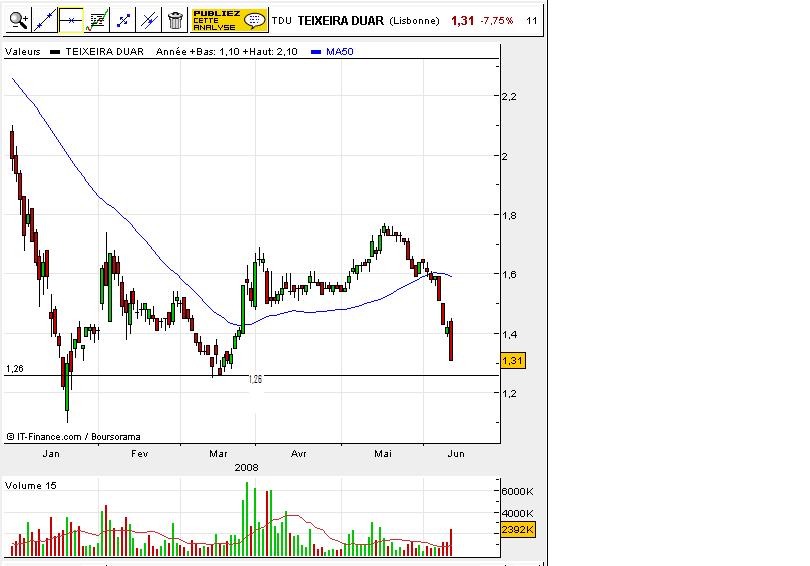Click the 1,4 price axis label
The width and height of the screenshot is (810, 566).
tap(509, 334)
